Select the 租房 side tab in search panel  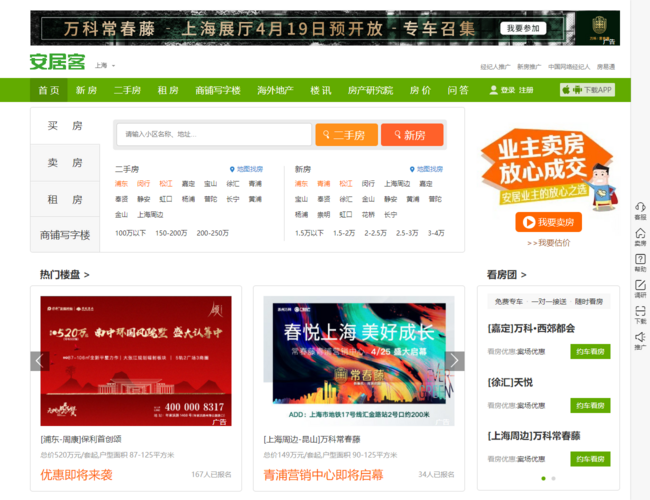pos(65,199)
